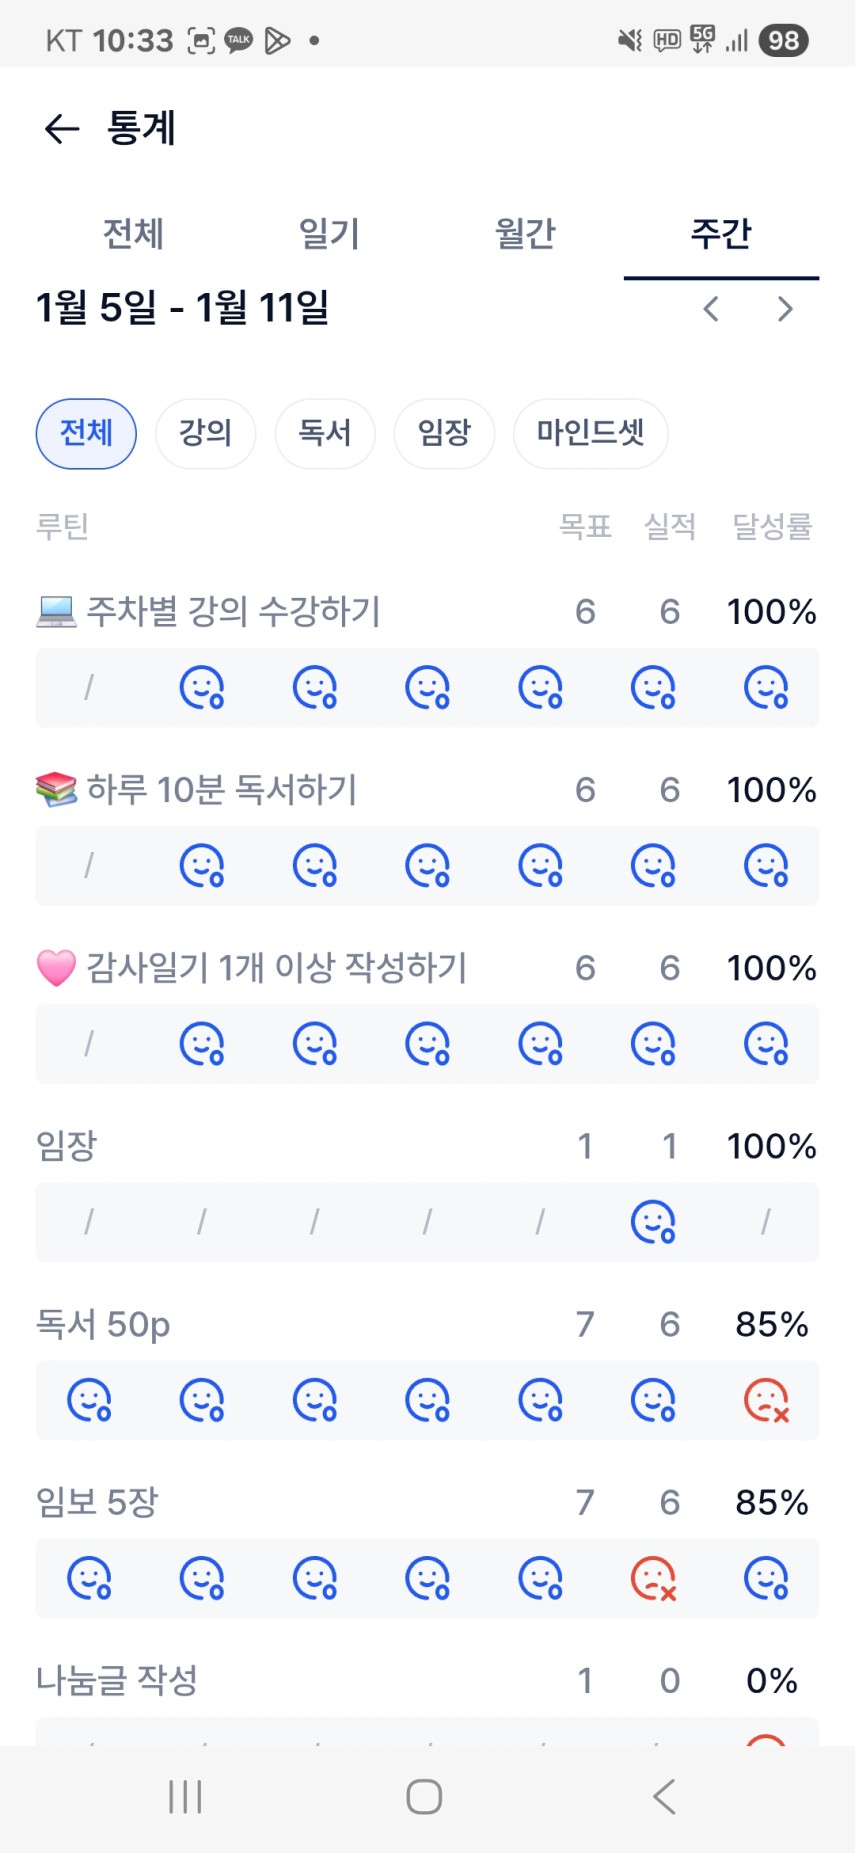Tap the back arrow beside 통계
Viewport: 855px width, 1853px height.
coord(62,129)
